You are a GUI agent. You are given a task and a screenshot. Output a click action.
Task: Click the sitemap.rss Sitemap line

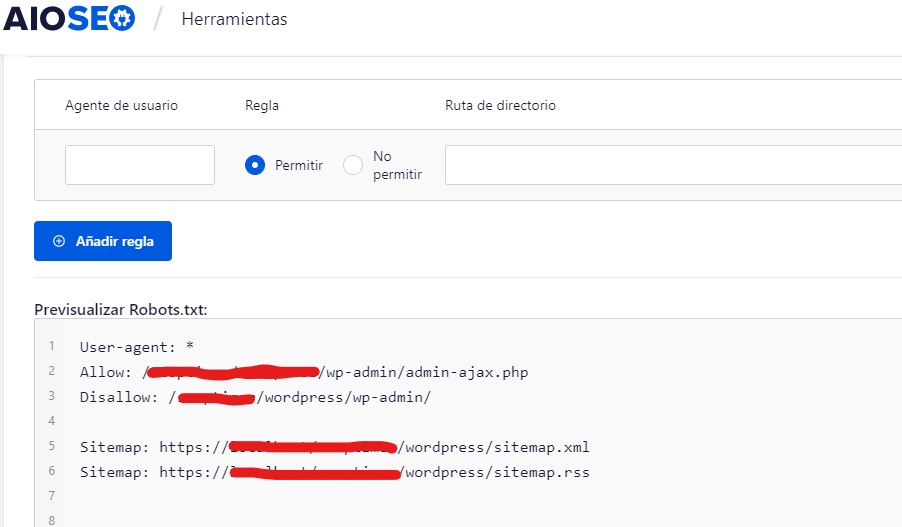click(x=334, y=472)
